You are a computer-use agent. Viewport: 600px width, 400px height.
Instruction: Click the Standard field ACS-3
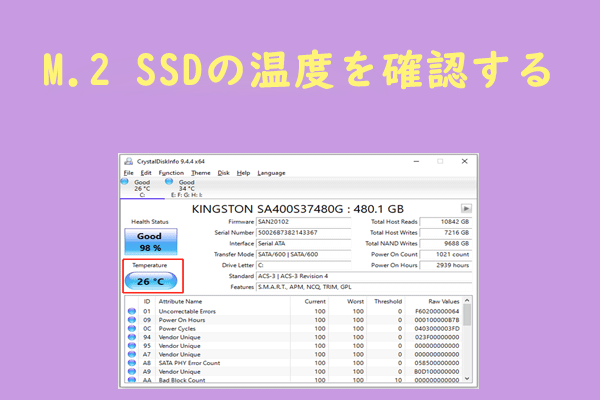pyautogui.click(x=364, y=276)
